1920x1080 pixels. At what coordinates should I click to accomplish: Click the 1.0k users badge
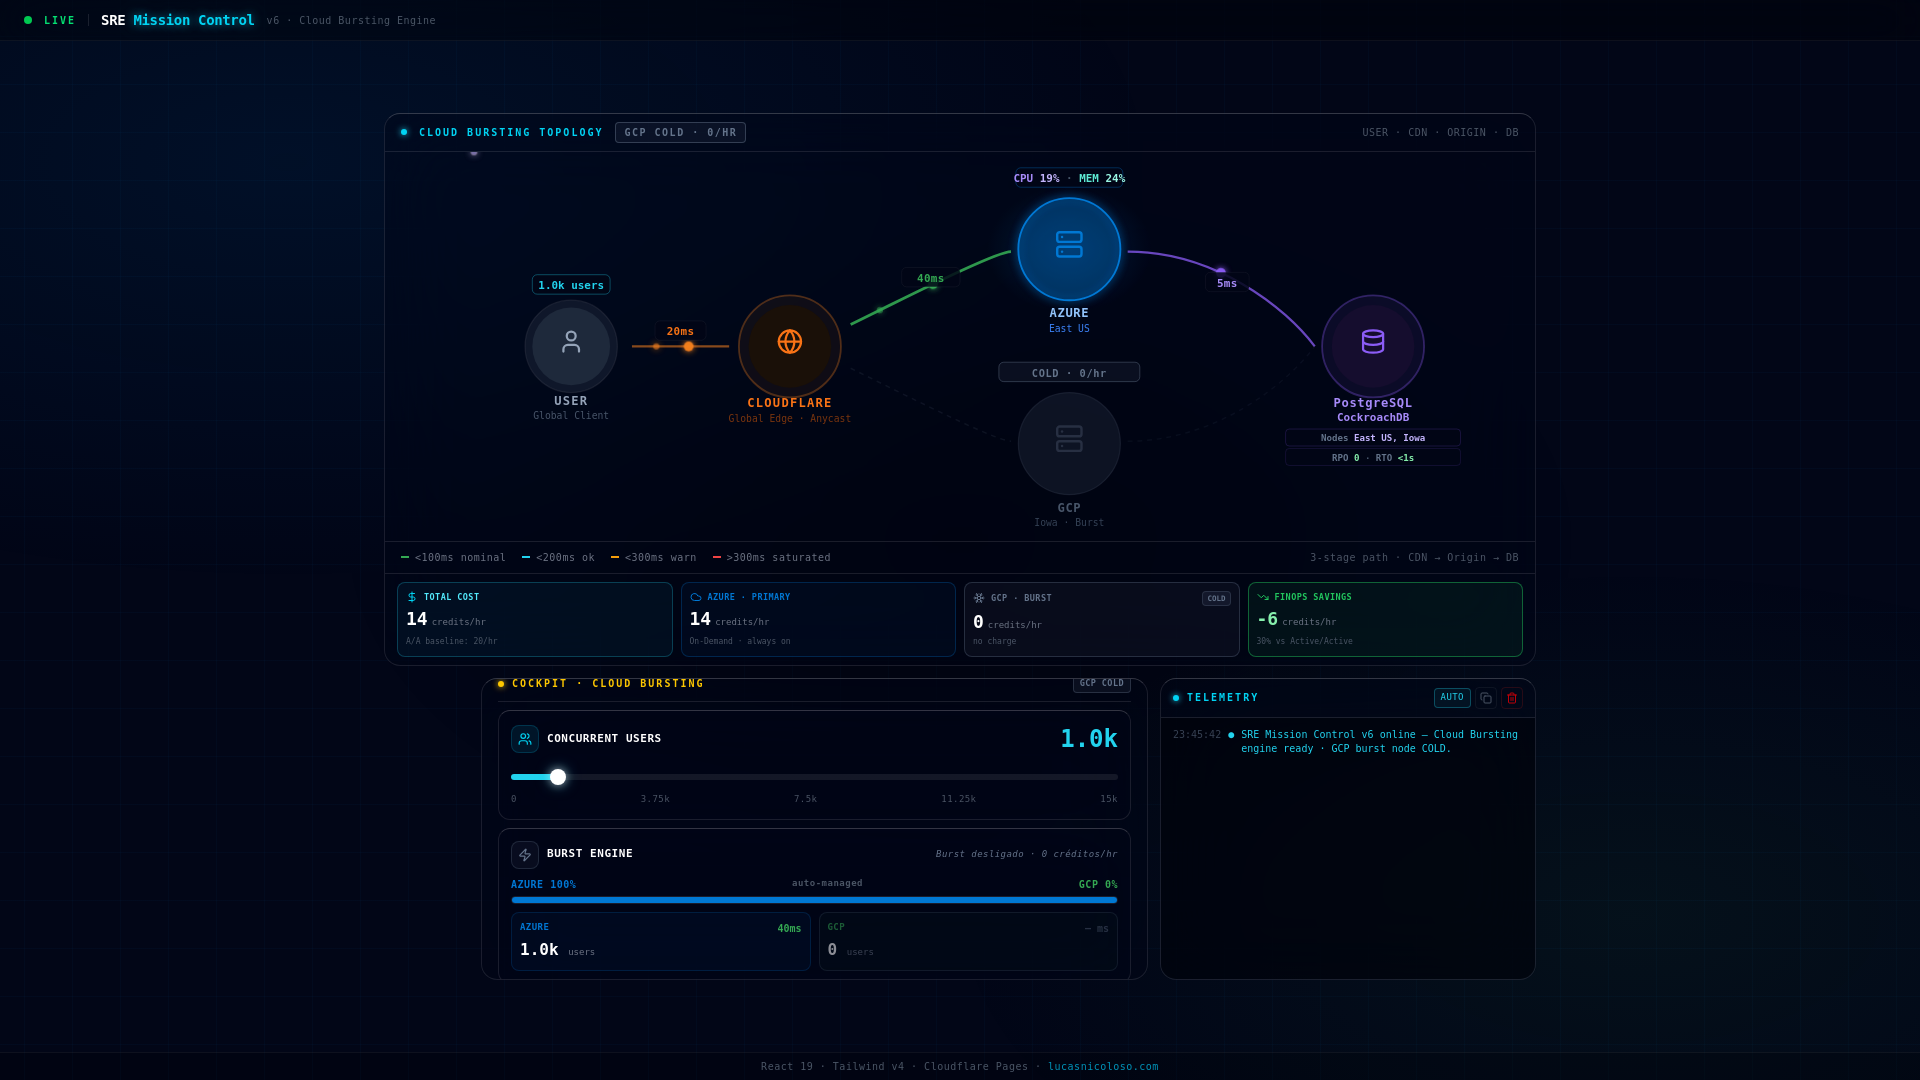coord(571,285)
